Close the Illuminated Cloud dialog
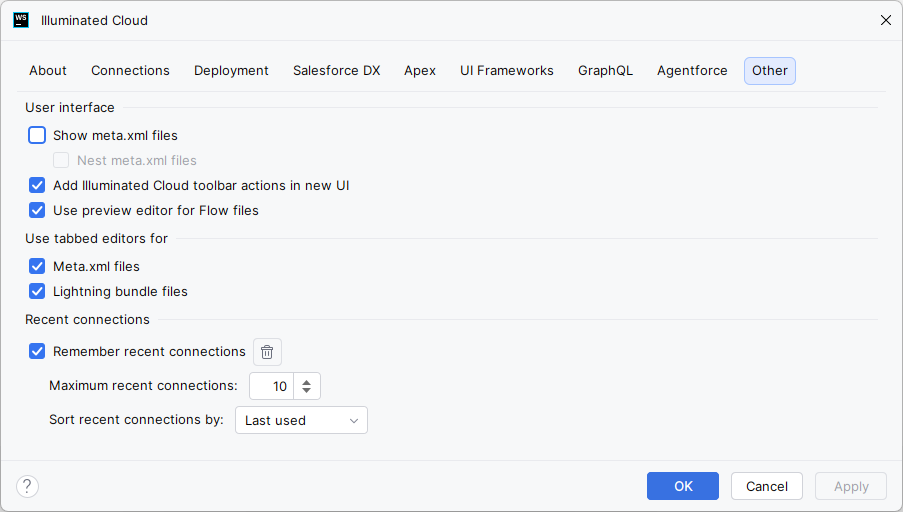This screenshot has height=512, width=903. point(886,20)
